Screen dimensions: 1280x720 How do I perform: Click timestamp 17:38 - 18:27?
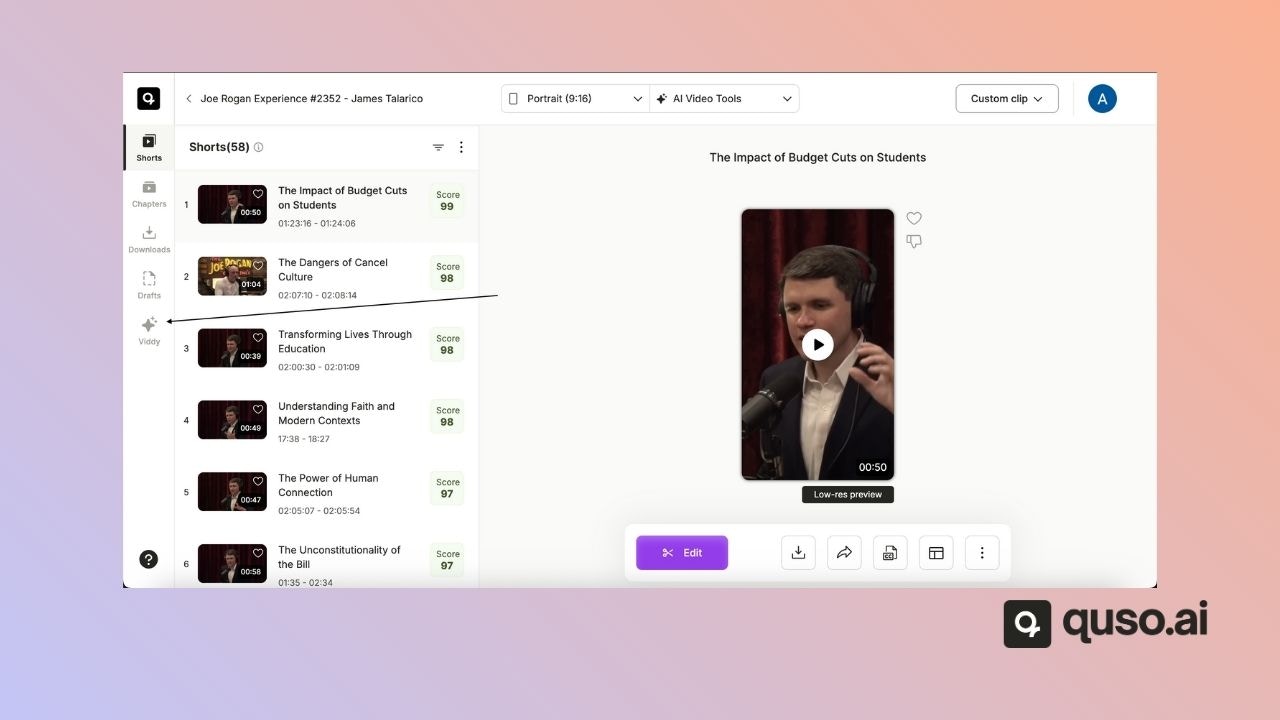tap(304, 439)
